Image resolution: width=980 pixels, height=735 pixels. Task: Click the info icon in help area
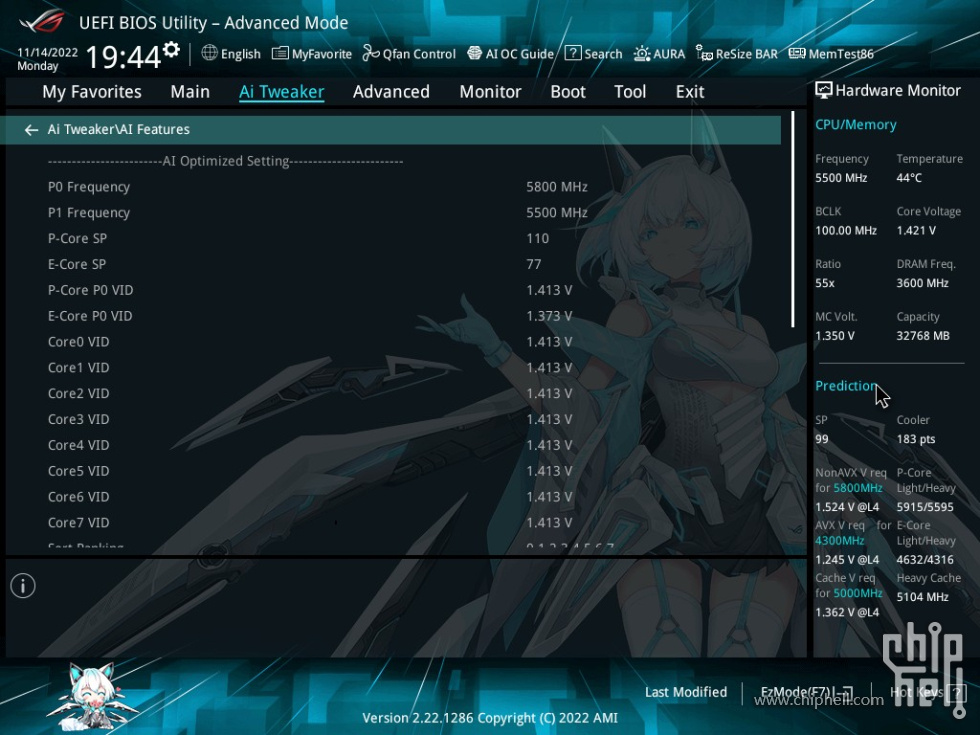tap(23, 586)
